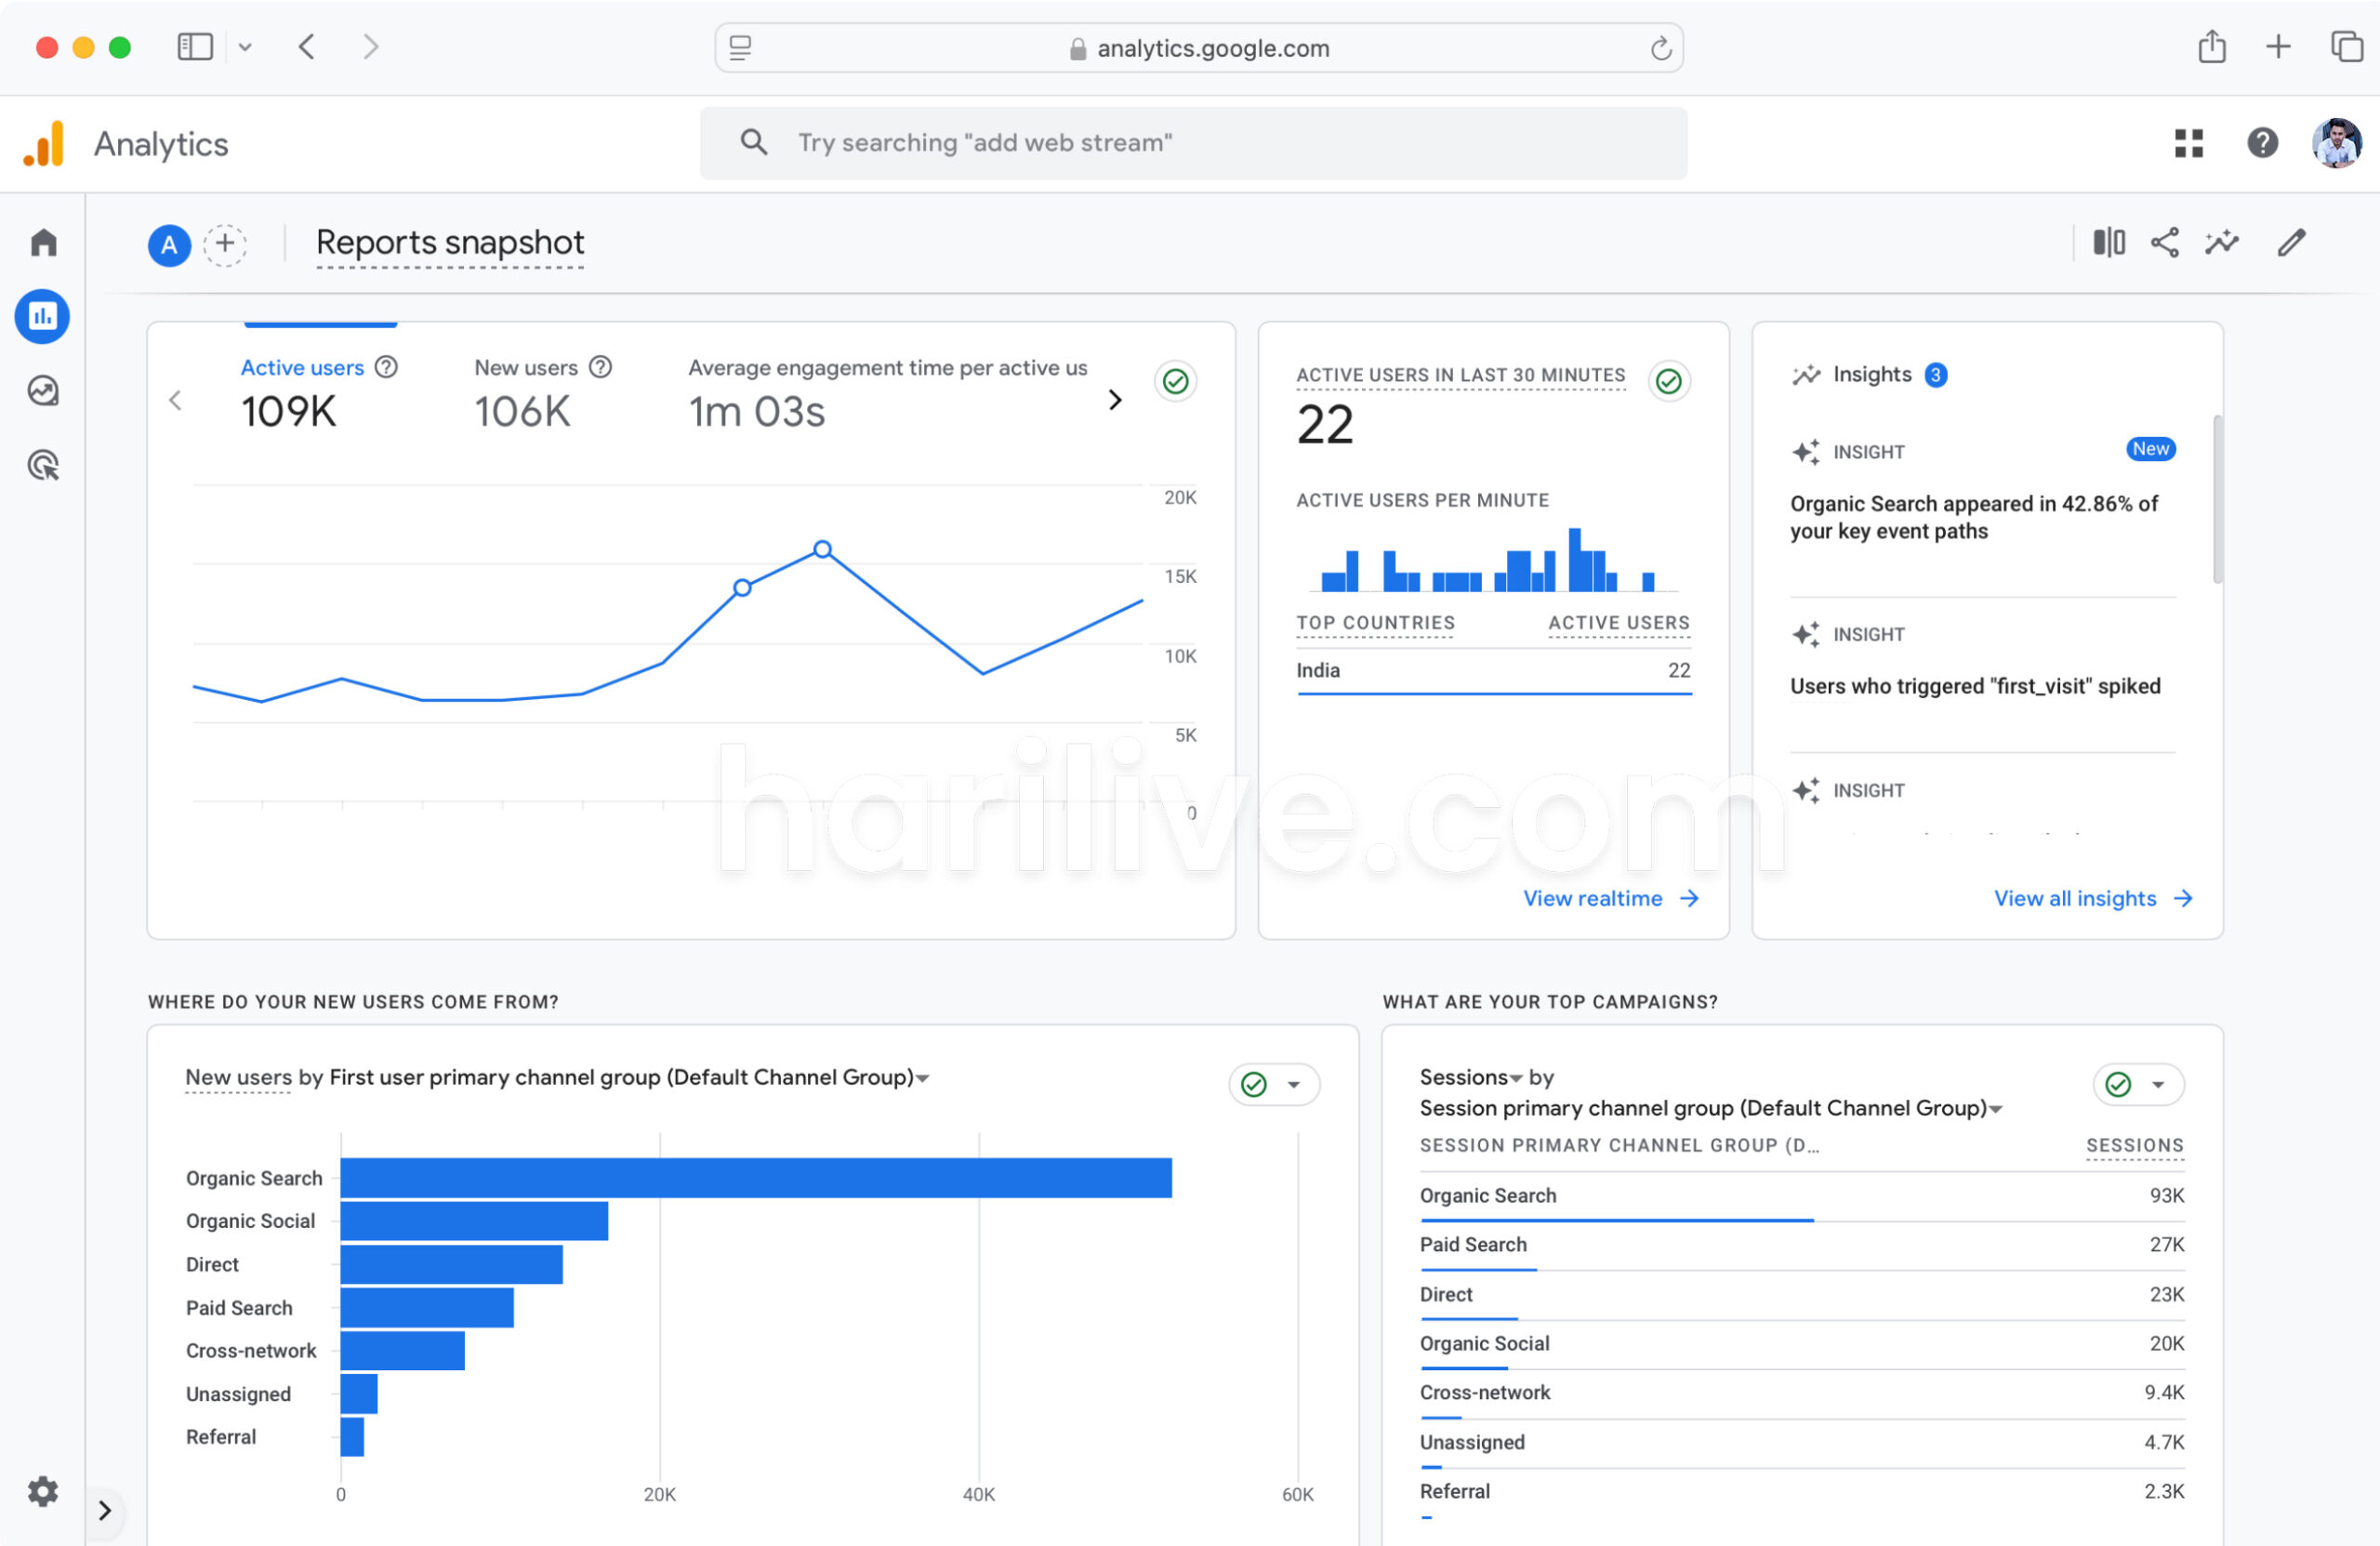Switch to the New users metric tab
The width and height of the screenshot is (2380, 1546).
coord(523,392)
